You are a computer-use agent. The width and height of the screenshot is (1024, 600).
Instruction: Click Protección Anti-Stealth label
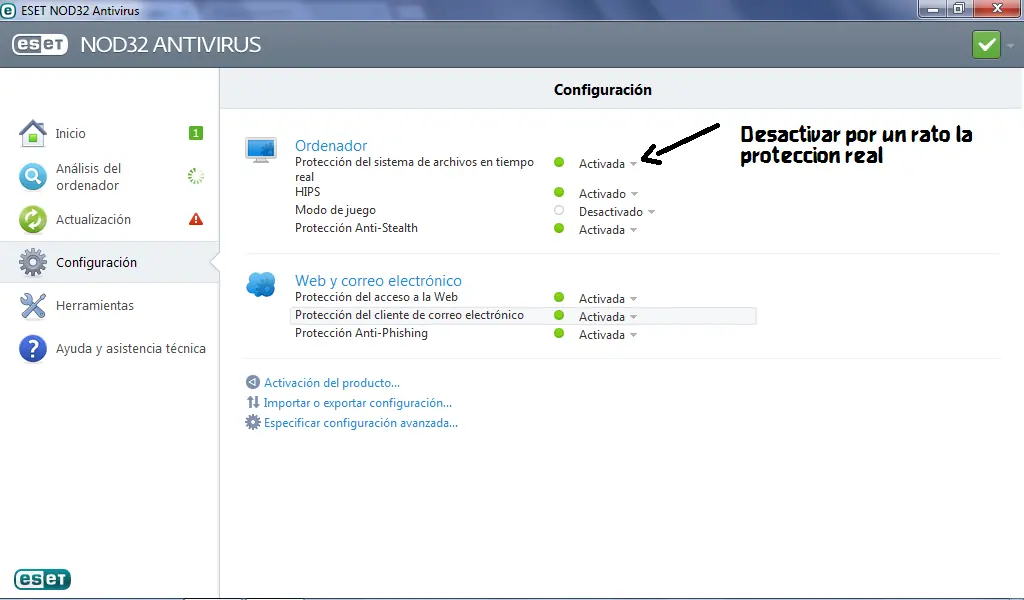(x=356, y=228)
